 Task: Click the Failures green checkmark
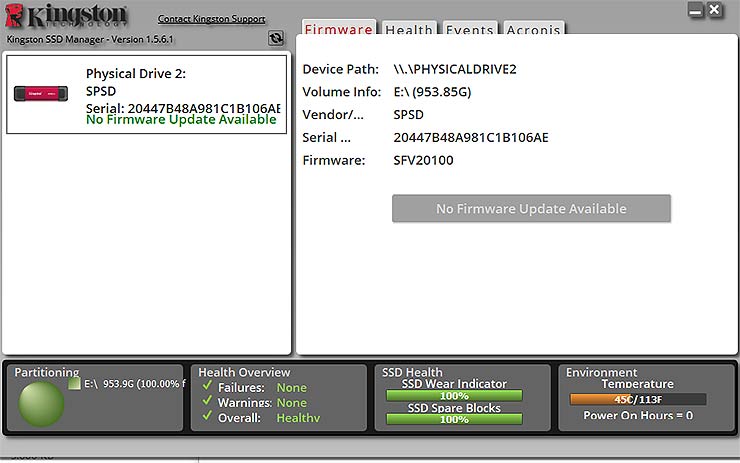(207, 386)
